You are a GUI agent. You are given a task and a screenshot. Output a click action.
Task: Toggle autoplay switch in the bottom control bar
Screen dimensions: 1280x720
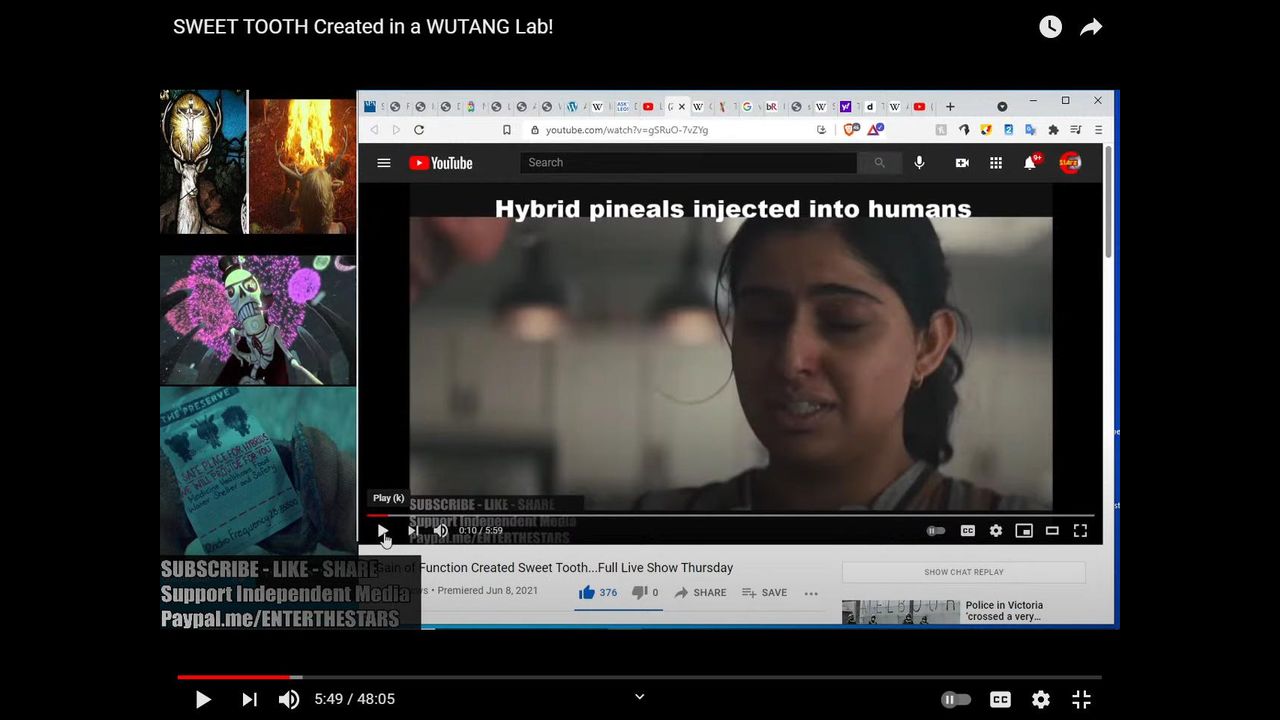(956, 699)
